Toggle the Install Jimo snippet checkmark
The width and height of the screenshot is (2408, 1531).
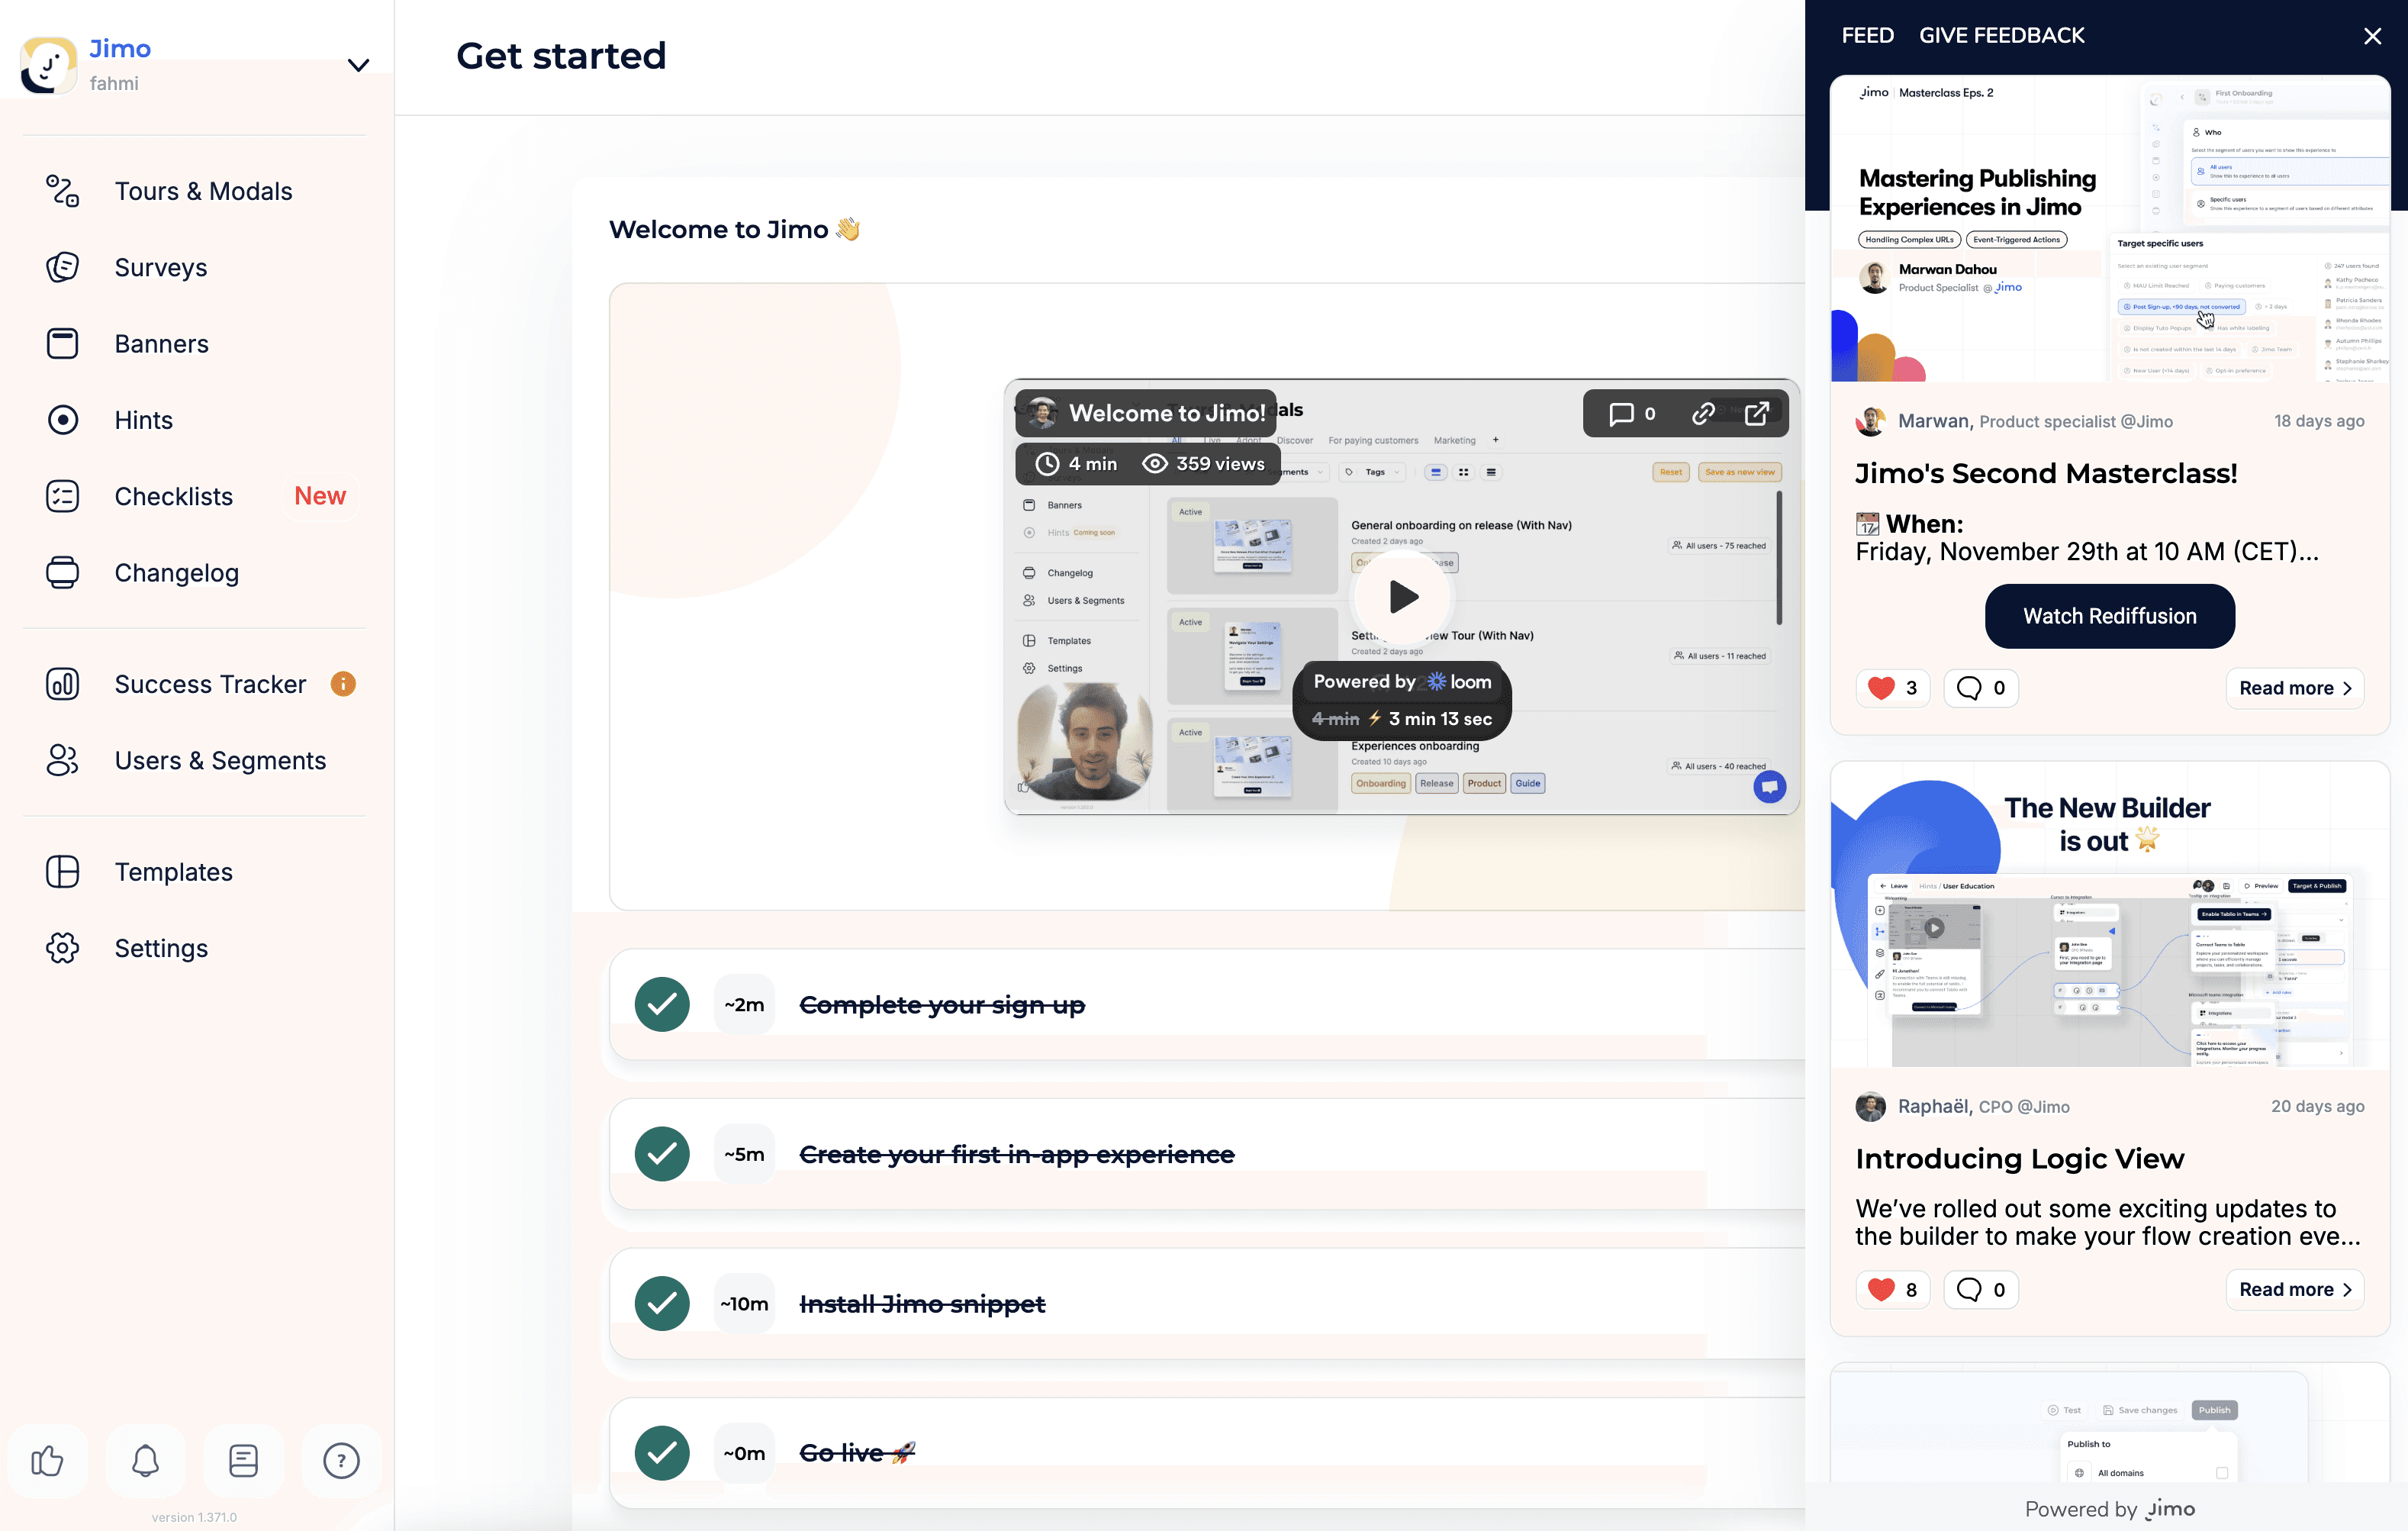point(662,1303)
